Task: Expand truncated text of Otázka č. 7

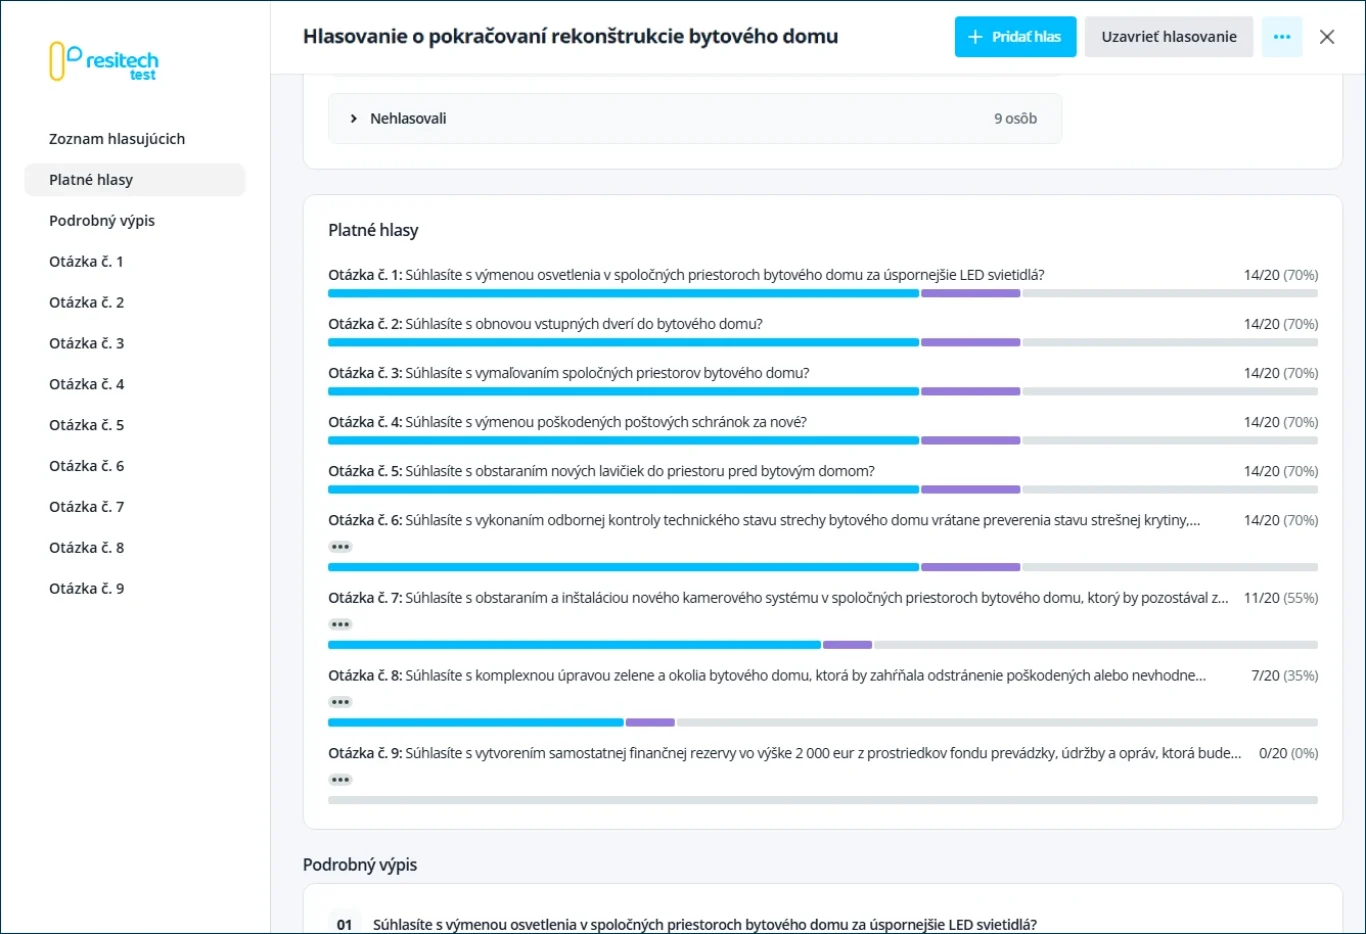Action: tap(341, 625)
